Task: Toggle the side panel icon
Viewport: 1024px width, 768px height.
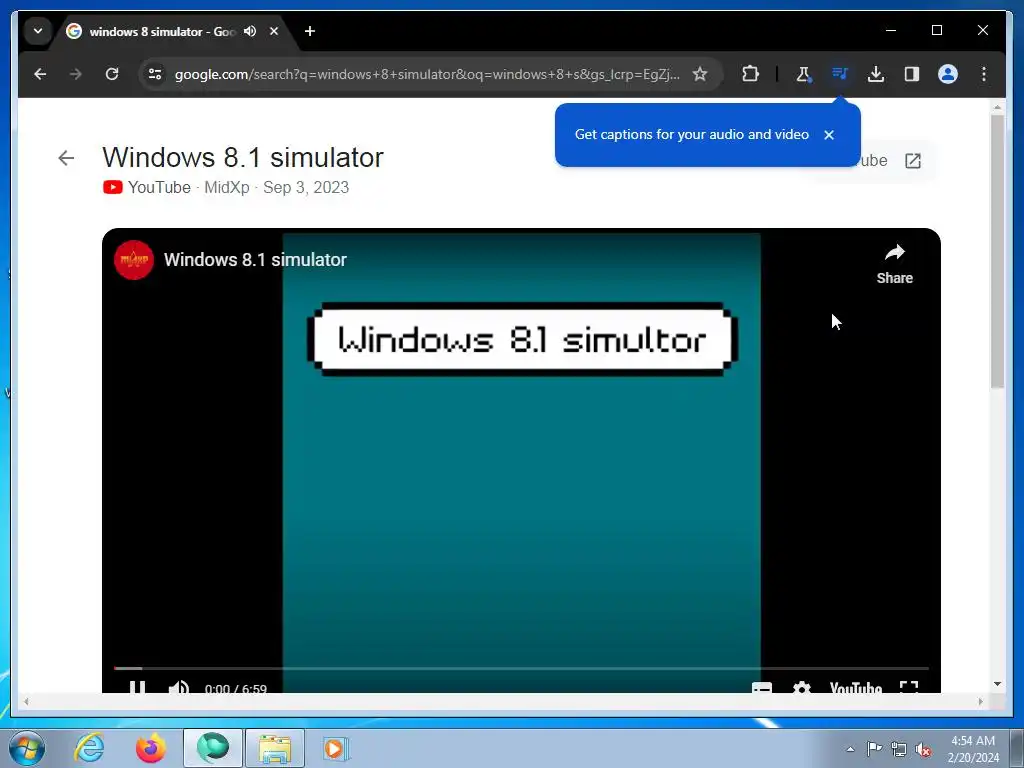Action: [x=912, y=74]
